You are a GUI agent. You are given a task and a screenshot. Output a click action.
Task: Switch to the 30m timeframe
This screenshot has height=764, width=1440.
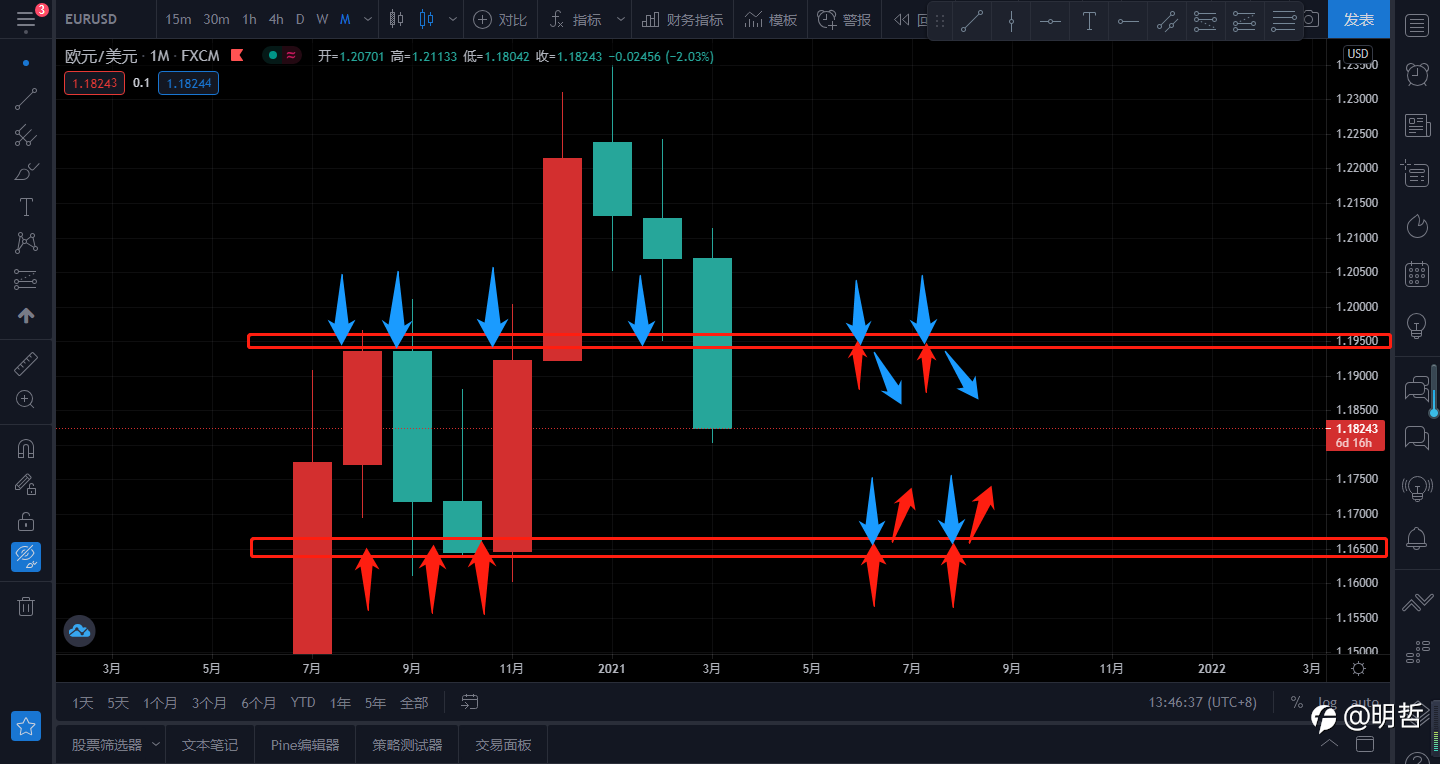[x=216, y=19]
